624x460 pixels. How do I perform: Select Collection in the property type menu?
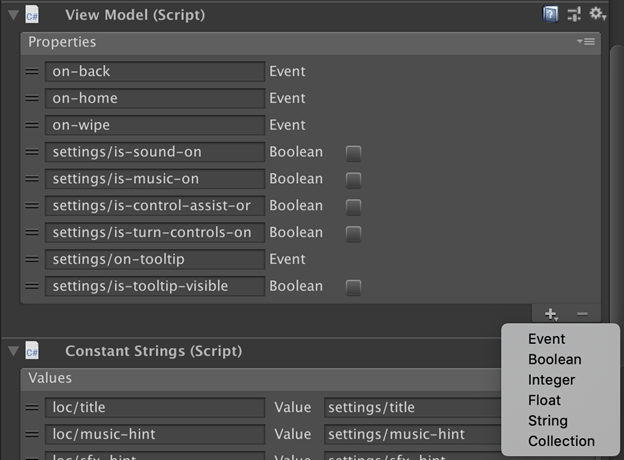click(x=561, y=441)
